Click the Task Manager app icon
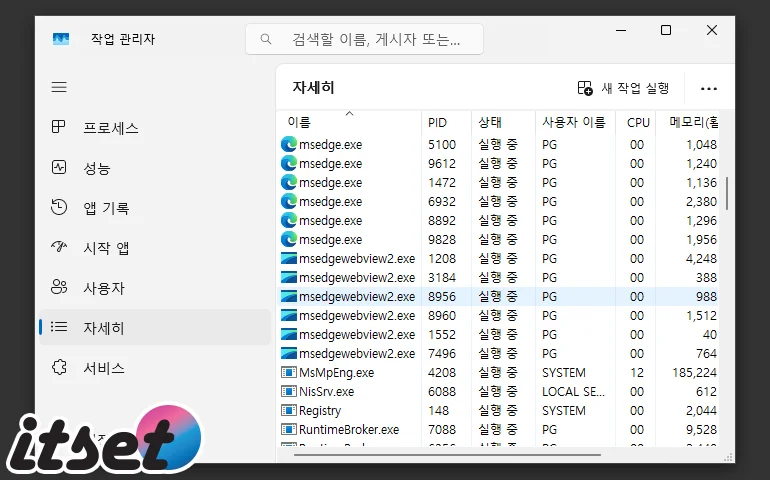This screenshot has width=770, height=480. click(x=61, y=39)
